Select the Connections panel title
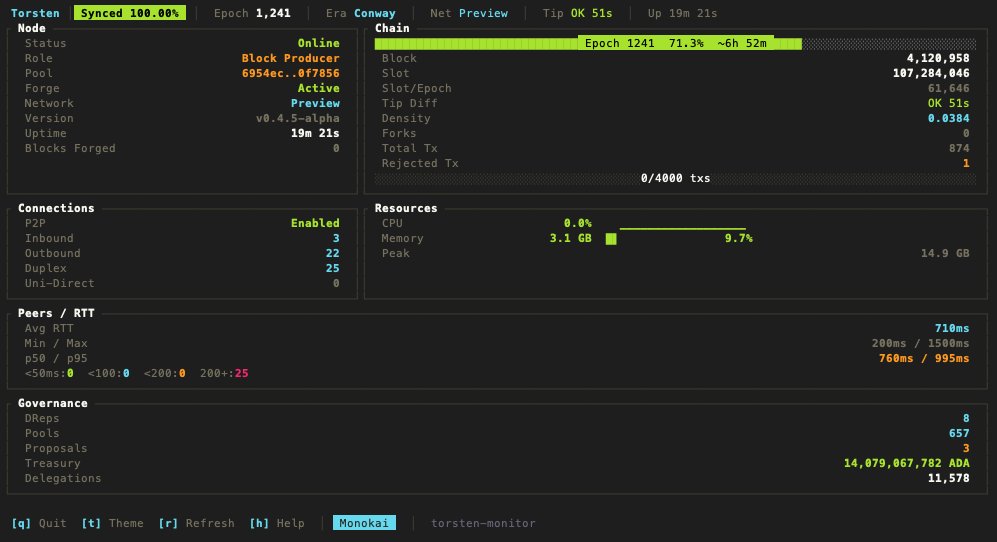 56,208
